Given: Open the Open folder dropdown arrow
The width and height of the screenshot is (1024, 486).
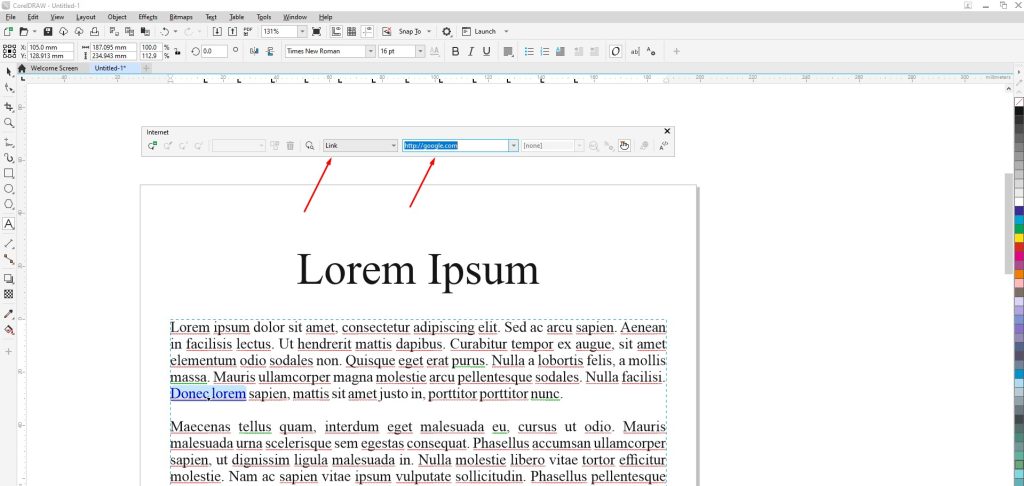Looking at the screenshot, I should 34,31.
